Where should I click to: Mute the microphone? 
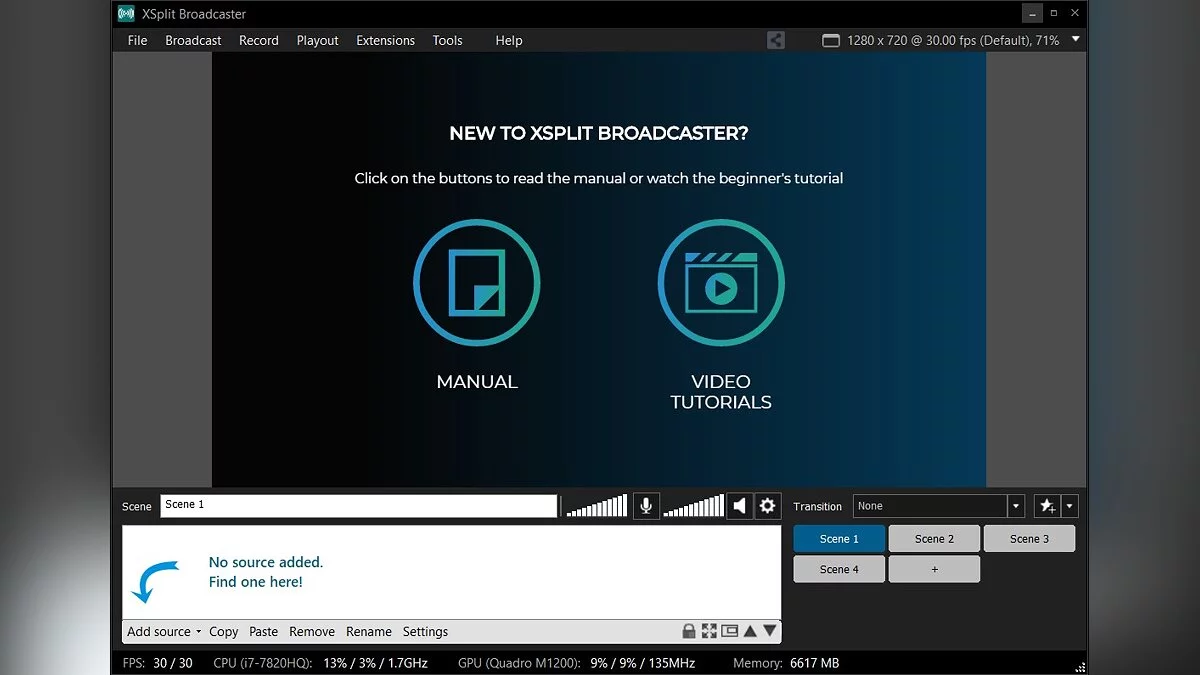646,506
